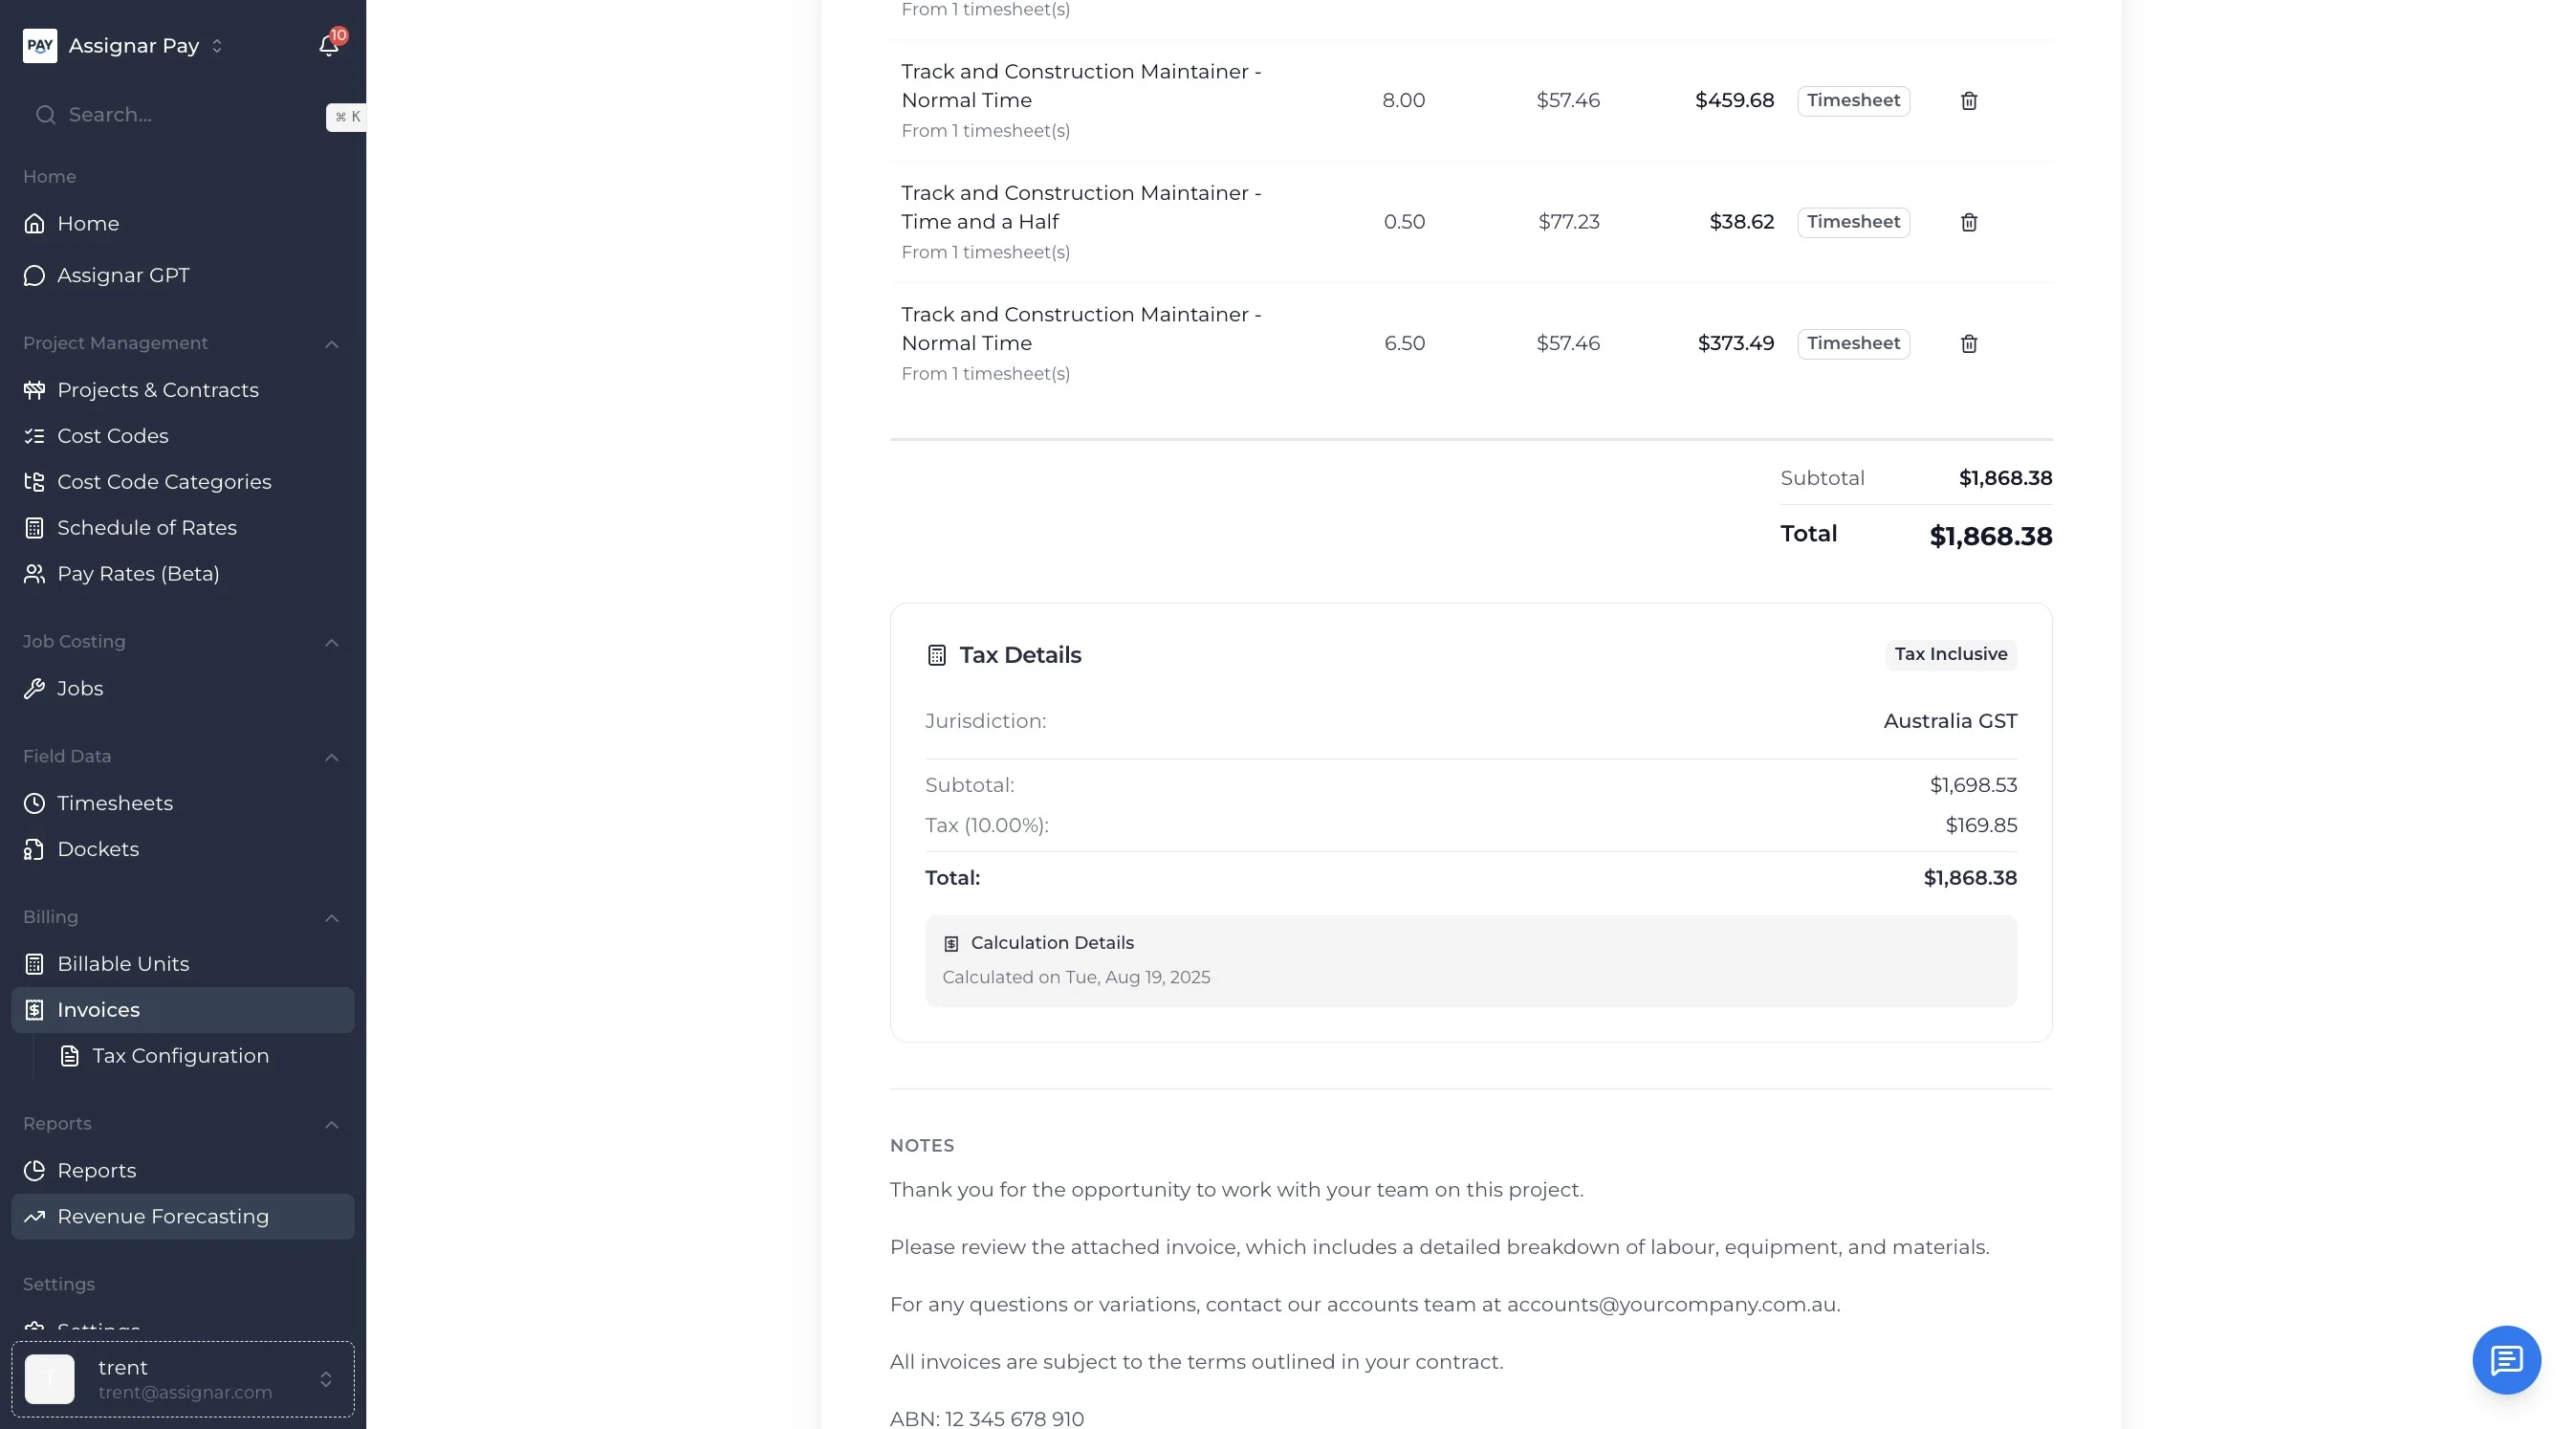Open the chat support bubble
The width and height of the screenshot is (2576, 1429).
[2505, 1360]
